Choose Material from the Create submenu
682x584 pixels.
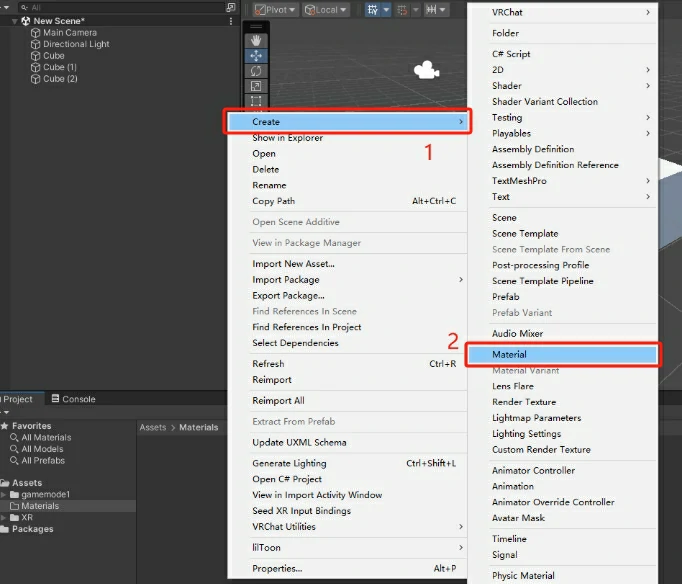562,354
